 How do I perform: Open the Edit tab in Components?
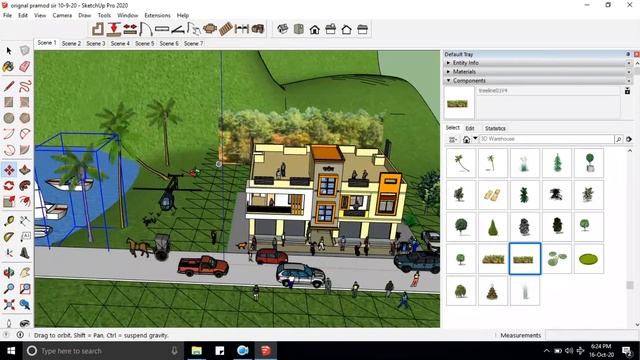(470, 128)
